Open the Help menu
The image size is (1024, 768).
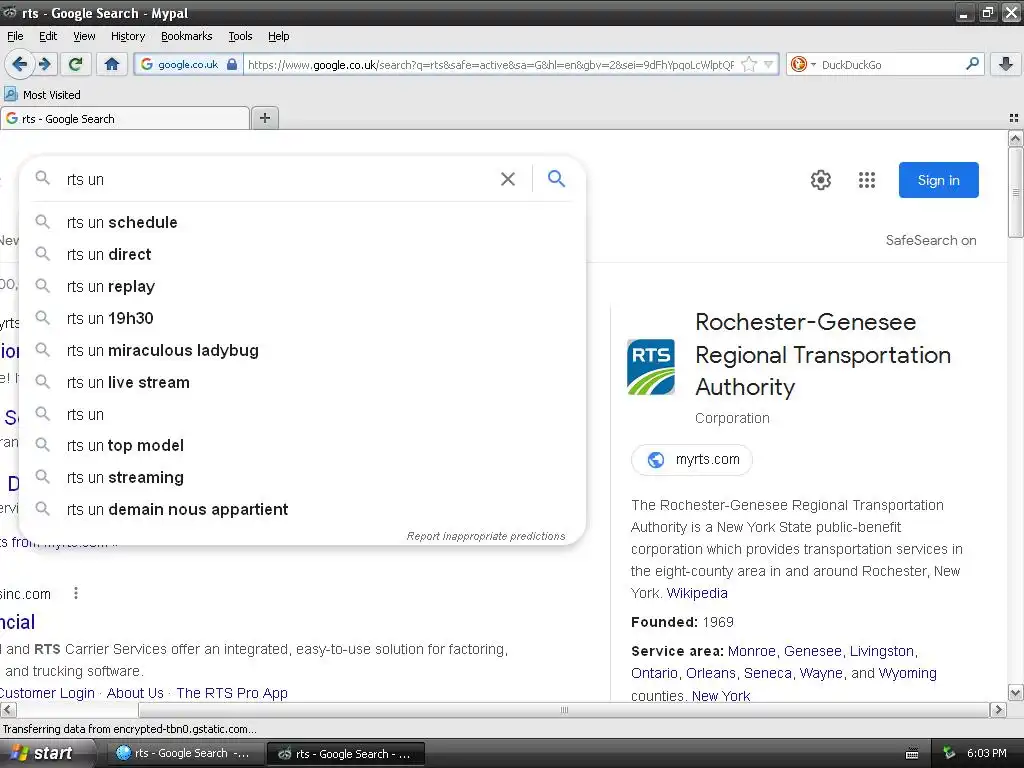point(278,36)
